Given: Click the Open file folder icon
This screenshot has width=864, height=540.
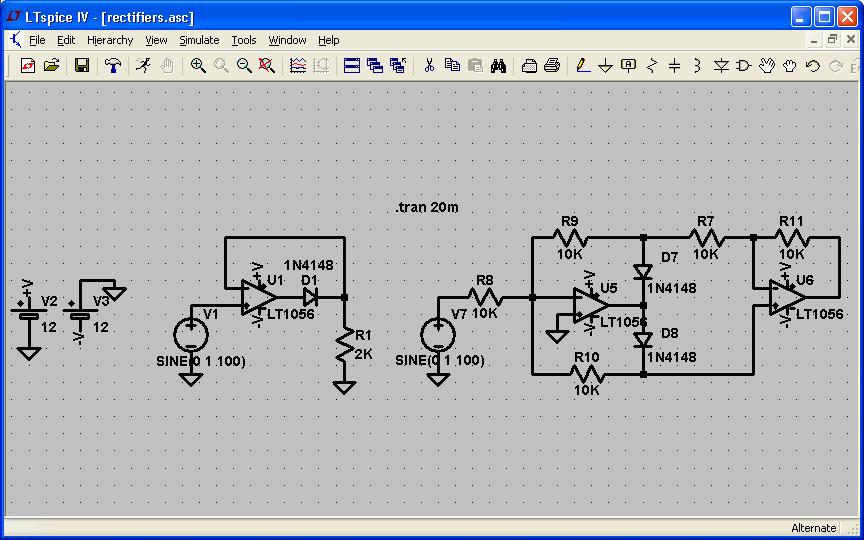Looking at the screenshot, I should [51, 66].
